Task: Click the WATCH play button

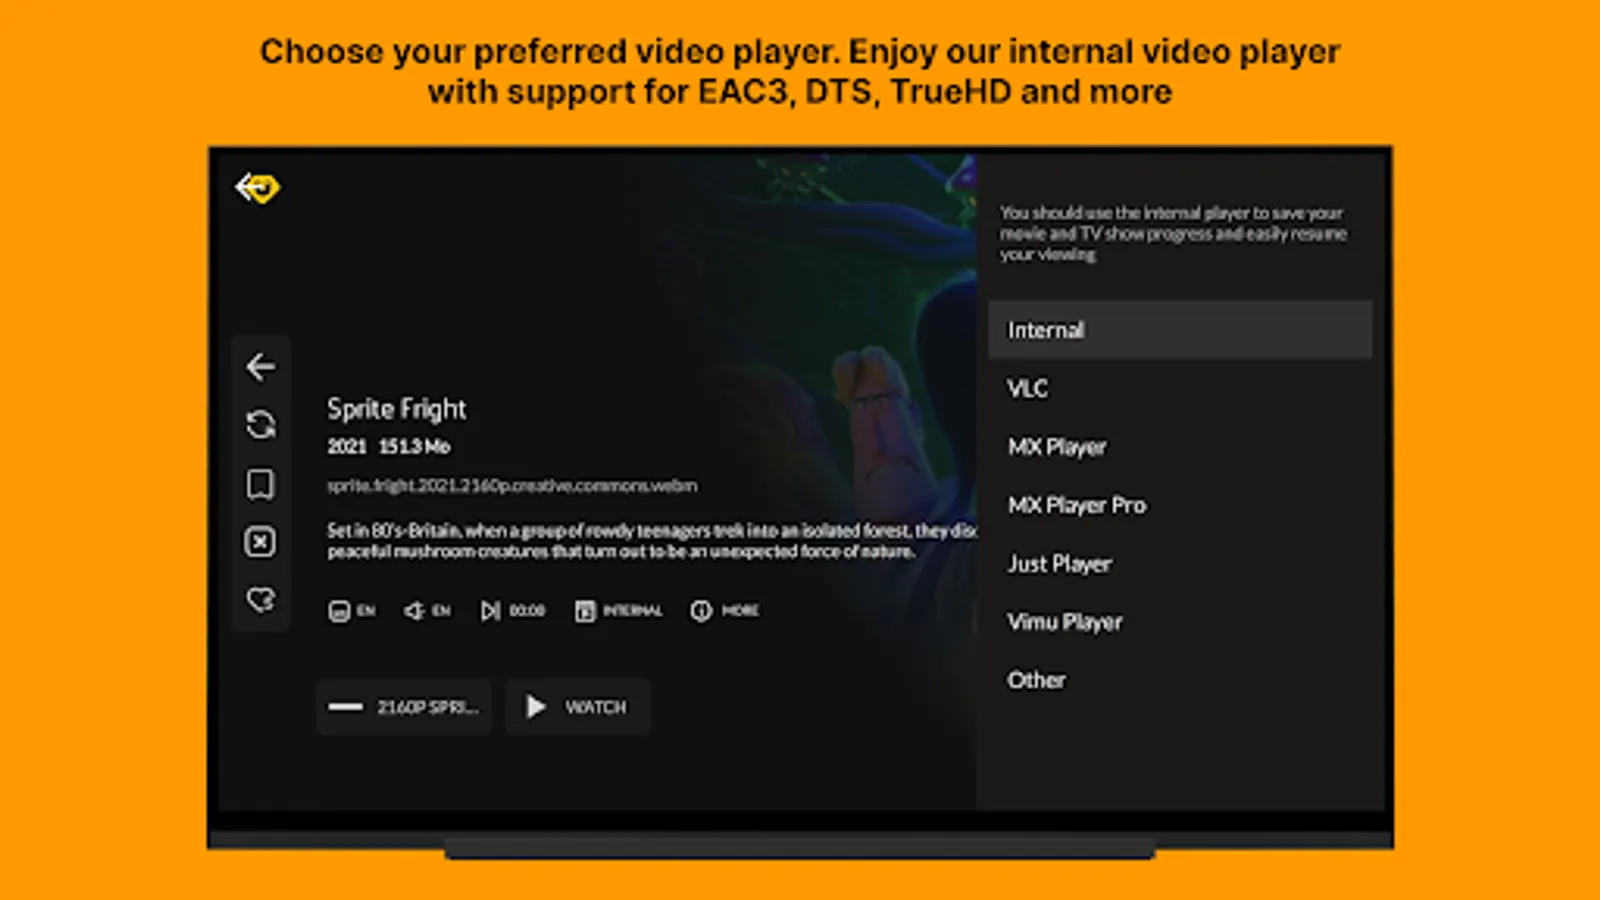Action: pos(578,707)
